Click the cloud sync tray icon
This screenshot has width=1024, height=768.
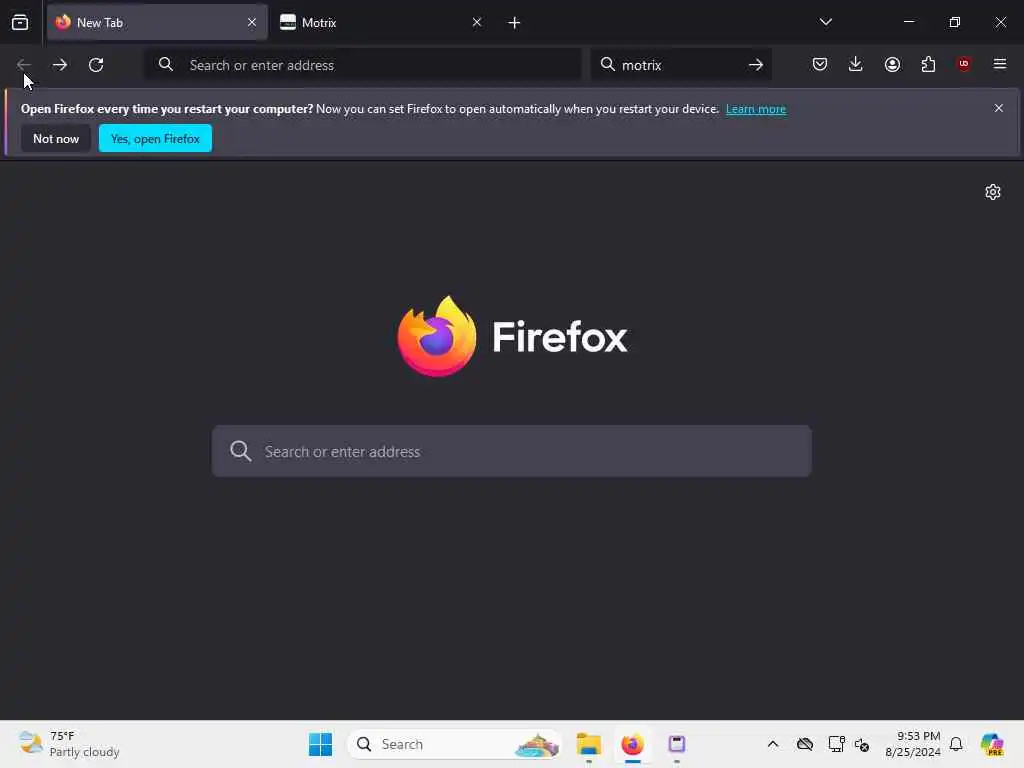point(805,744)
